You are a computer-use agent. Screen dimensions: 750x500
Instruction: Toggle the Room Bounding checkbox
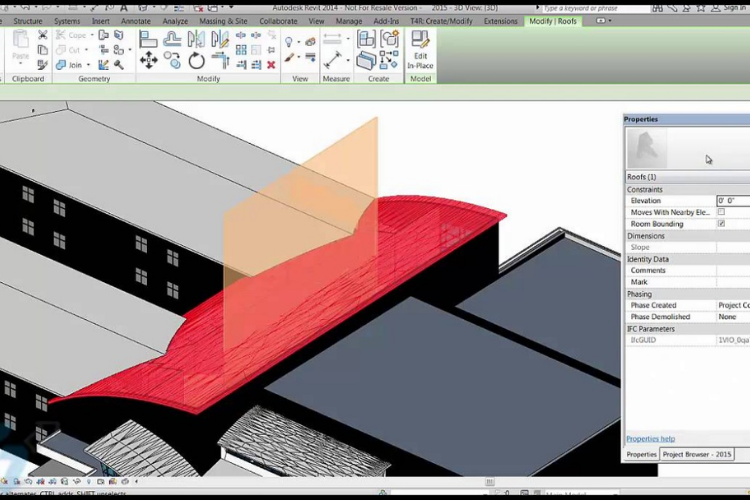(x=721, y=223)
